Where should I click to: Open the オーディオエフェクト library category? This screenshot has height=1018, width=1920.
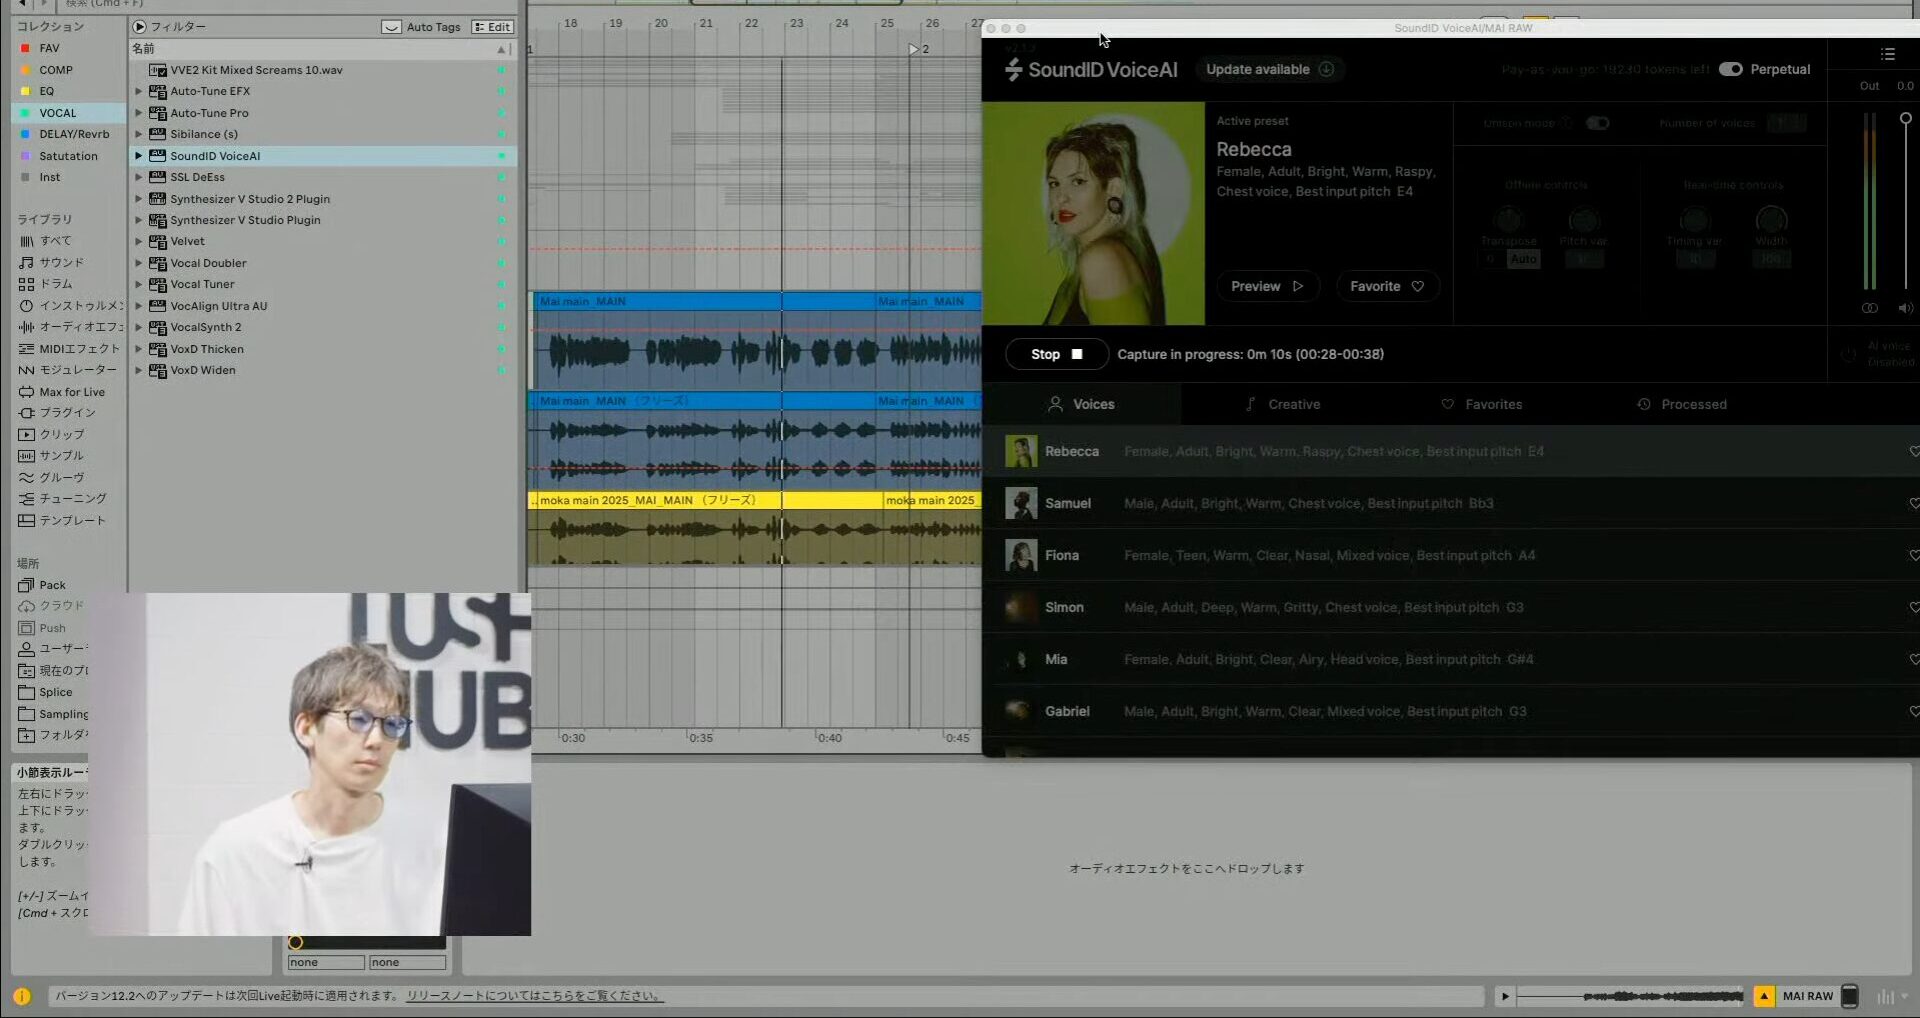pyautogui.click(x=70, y=327)
